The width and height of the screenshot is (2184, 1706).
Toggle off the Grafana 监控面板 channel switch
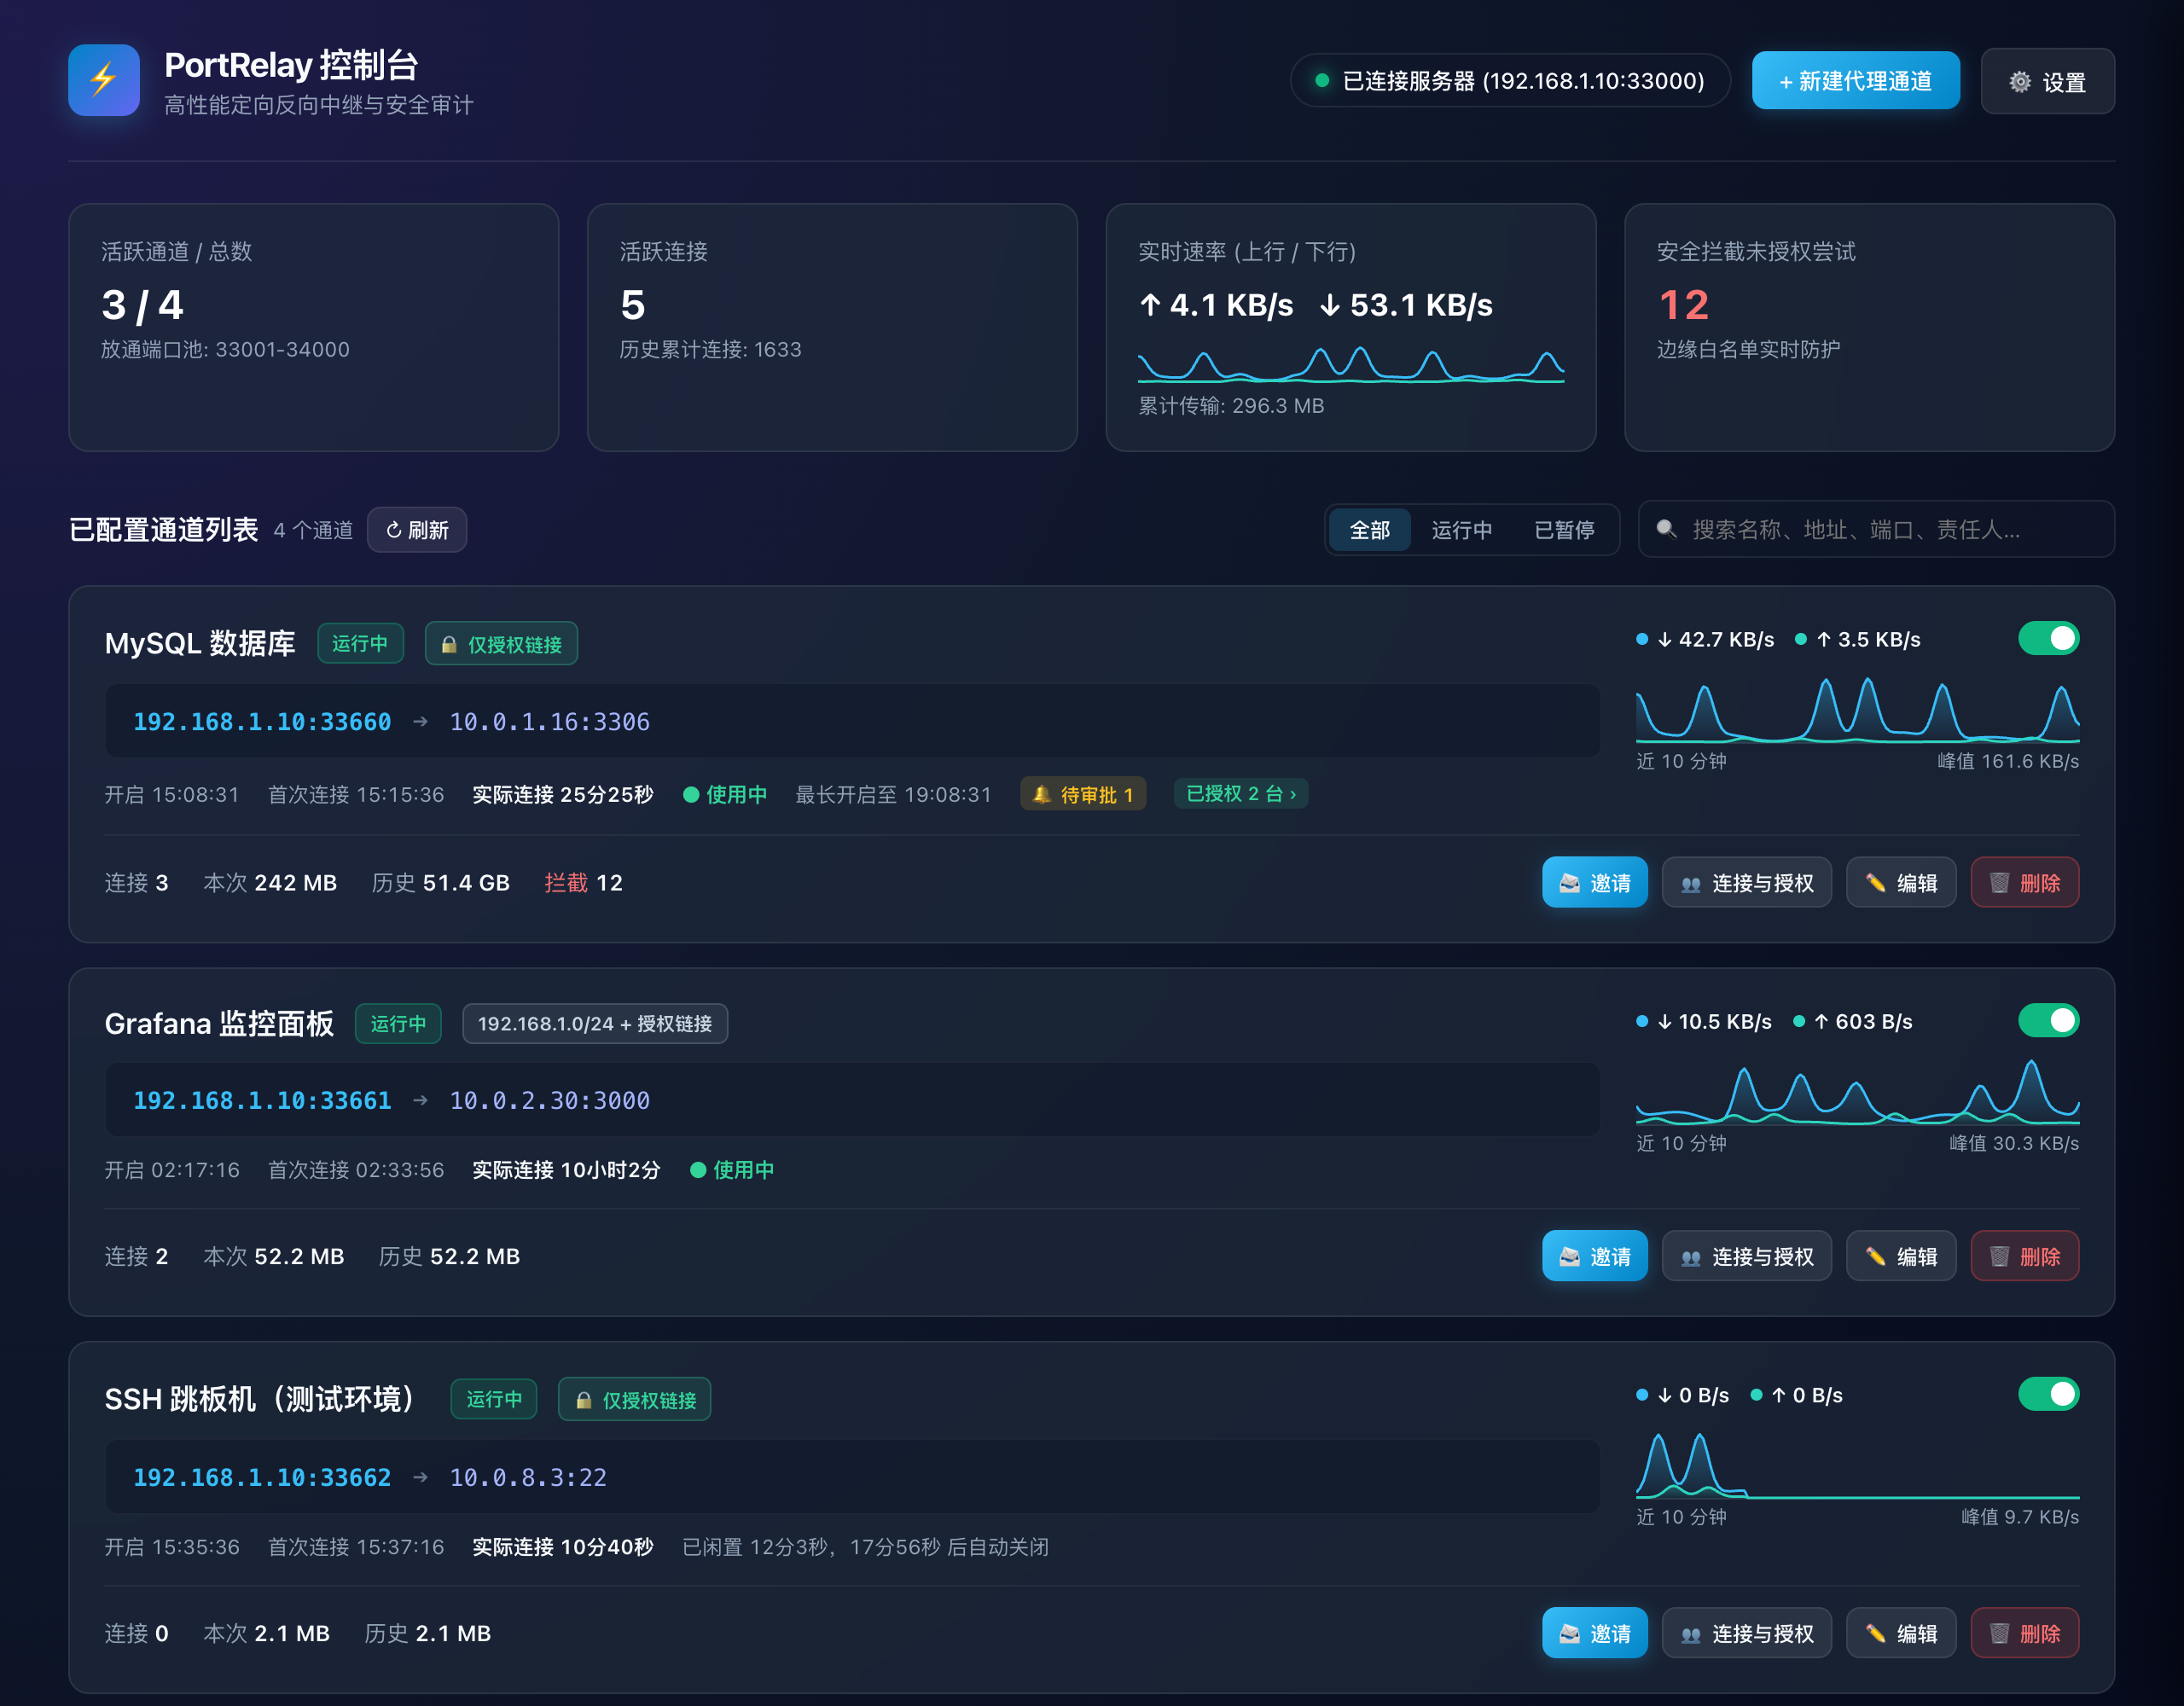pos(2048,1021)
